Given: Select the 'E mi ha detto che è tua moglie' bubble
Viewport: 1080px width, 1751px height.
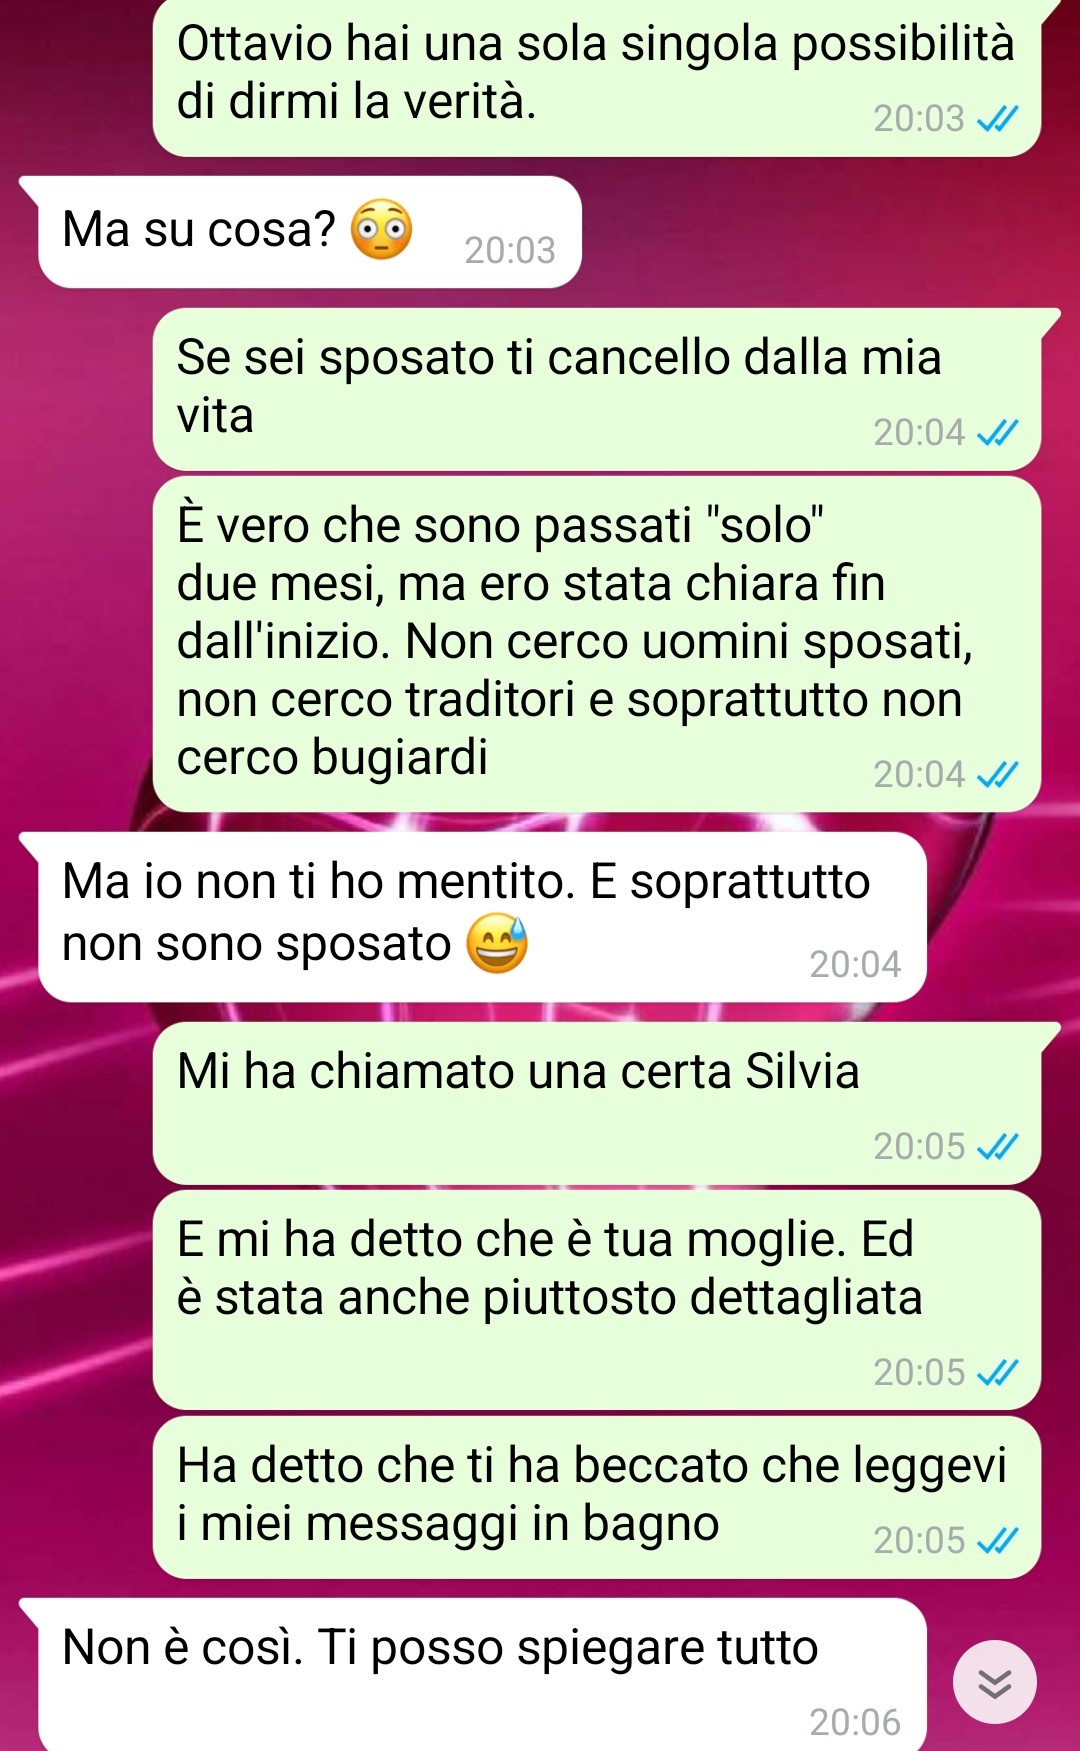Looking at the screenshot, I should point(597,1300).
